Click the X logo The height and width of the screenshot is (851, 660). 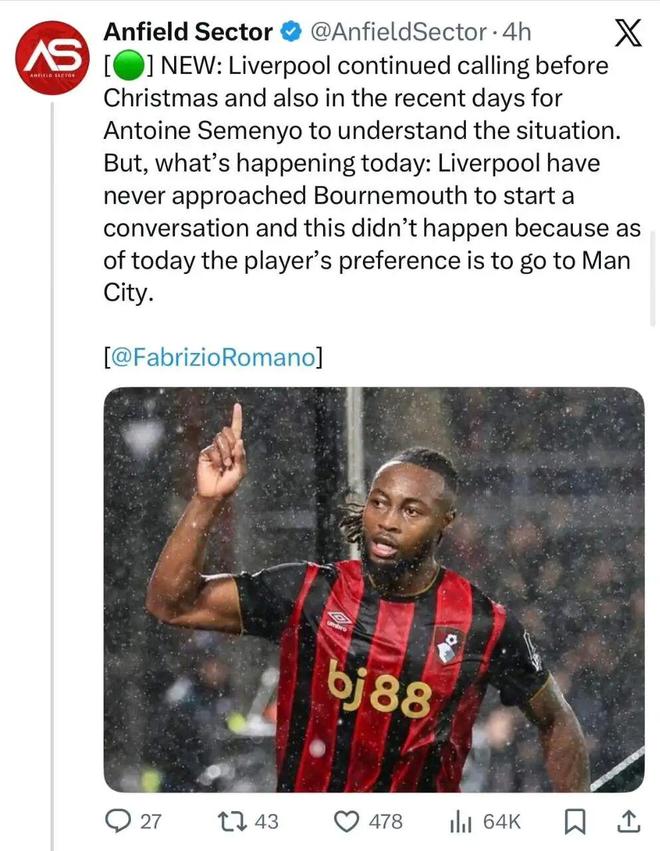626,34
